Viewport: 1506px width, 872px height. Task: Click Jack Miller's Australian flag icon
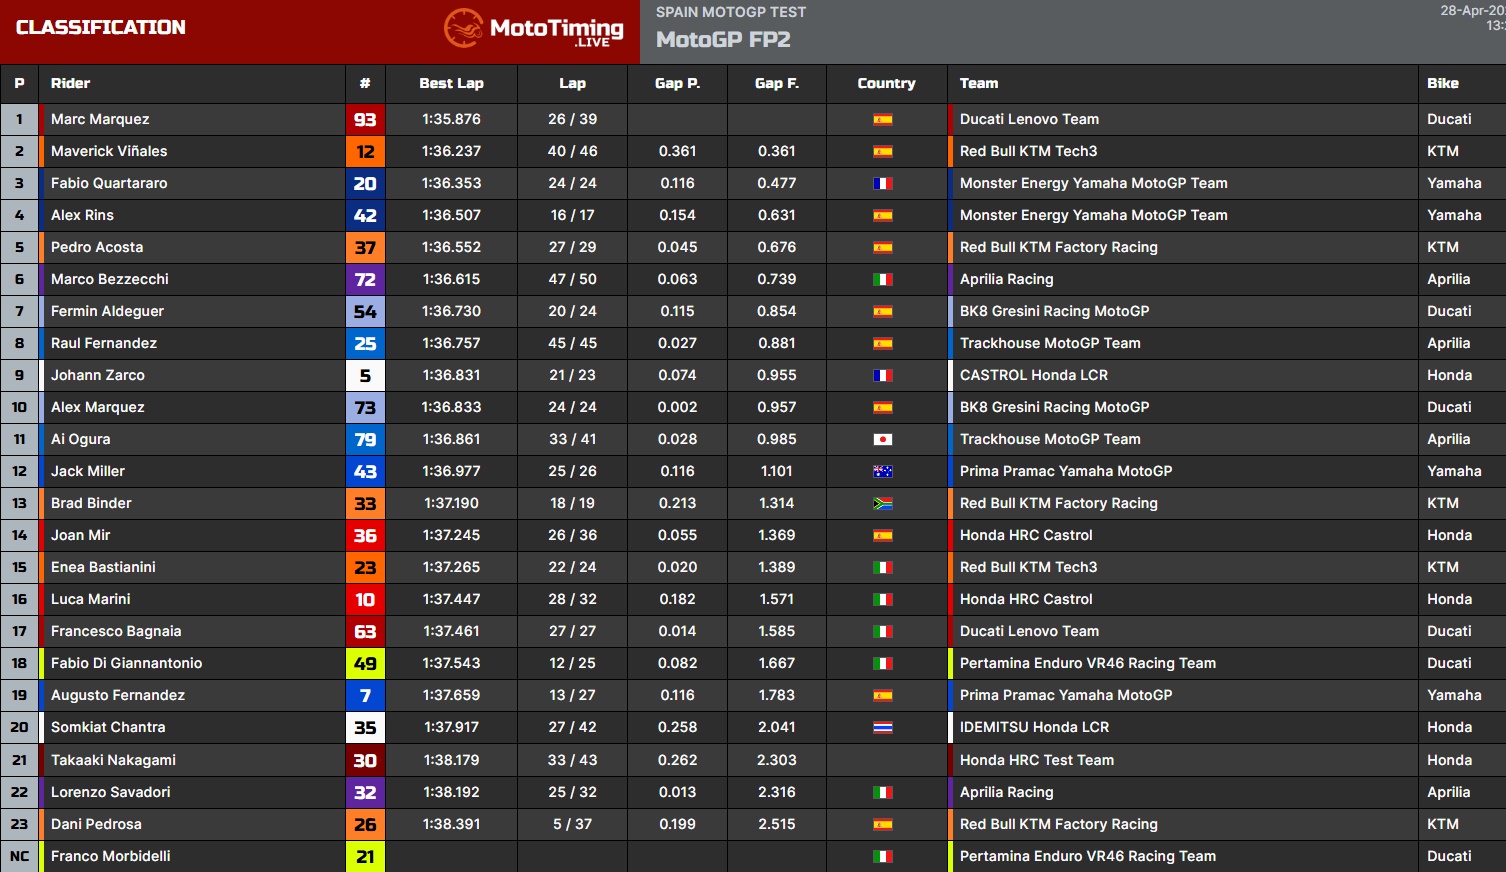pyautogui.click(x=882, y=472)
